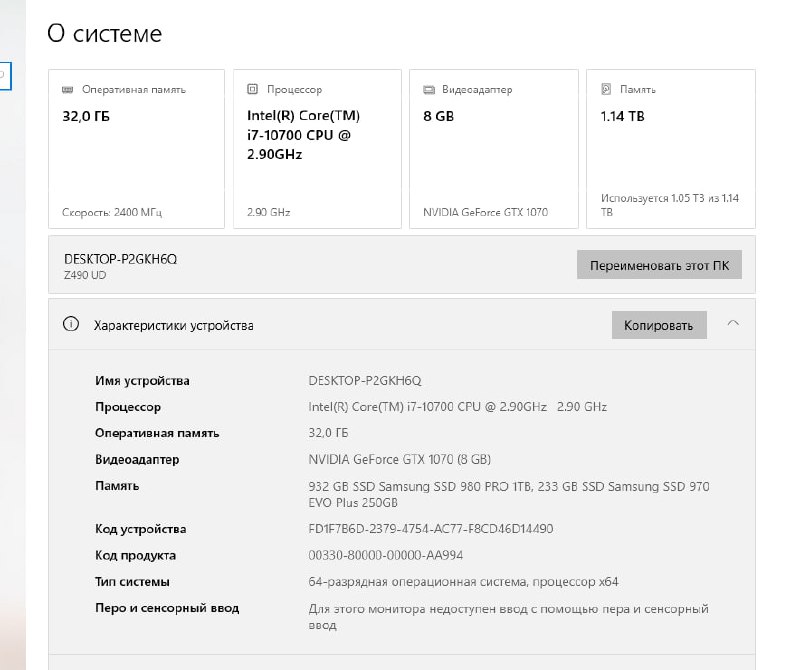
Task: Click the RAM chip icon beside Оперативная память
Action: point(67,90)
